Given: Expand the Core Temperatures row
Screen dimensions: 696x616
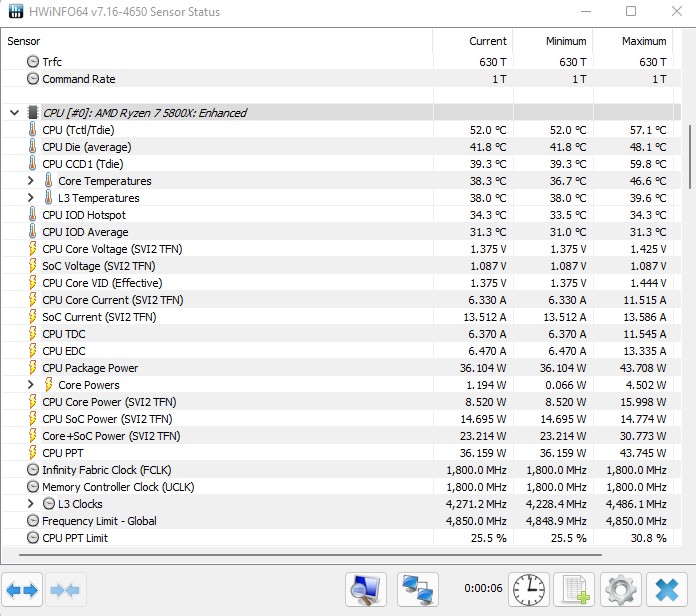Looking at the screenshot, I should click(31, 181).
